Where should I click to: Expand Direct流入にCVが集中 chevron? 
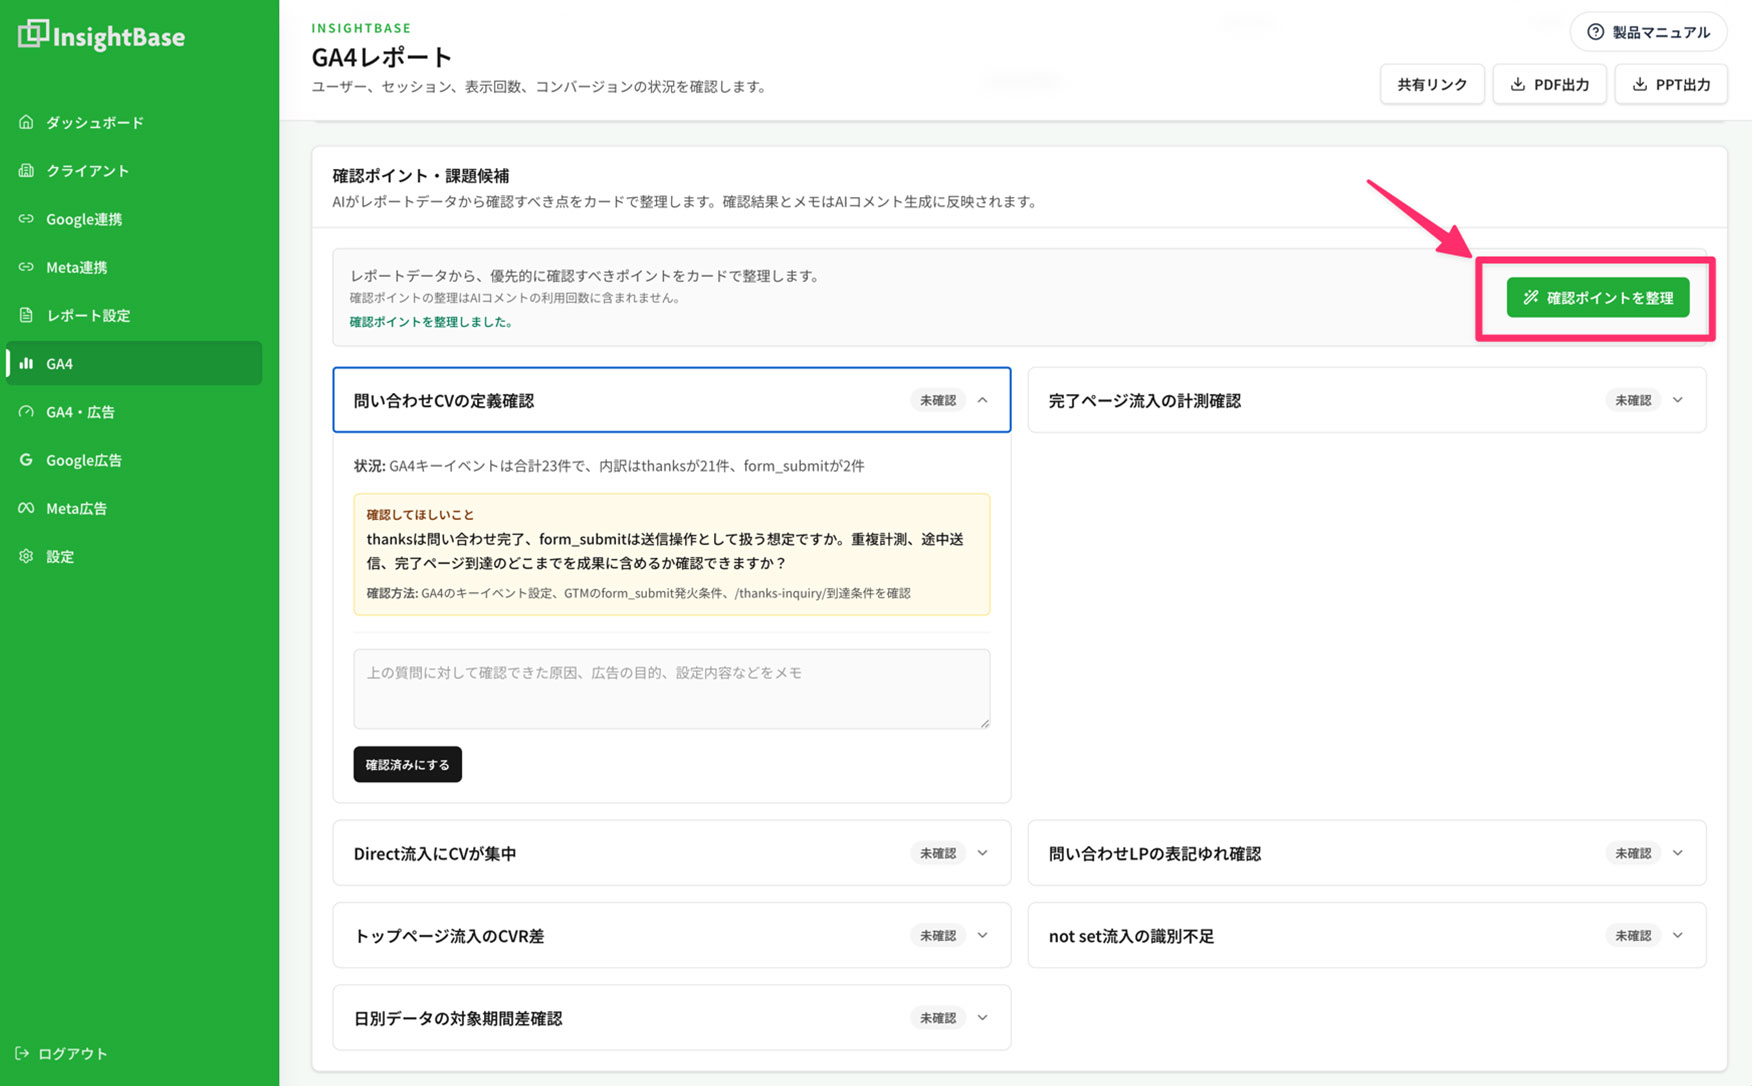[982, 853]
